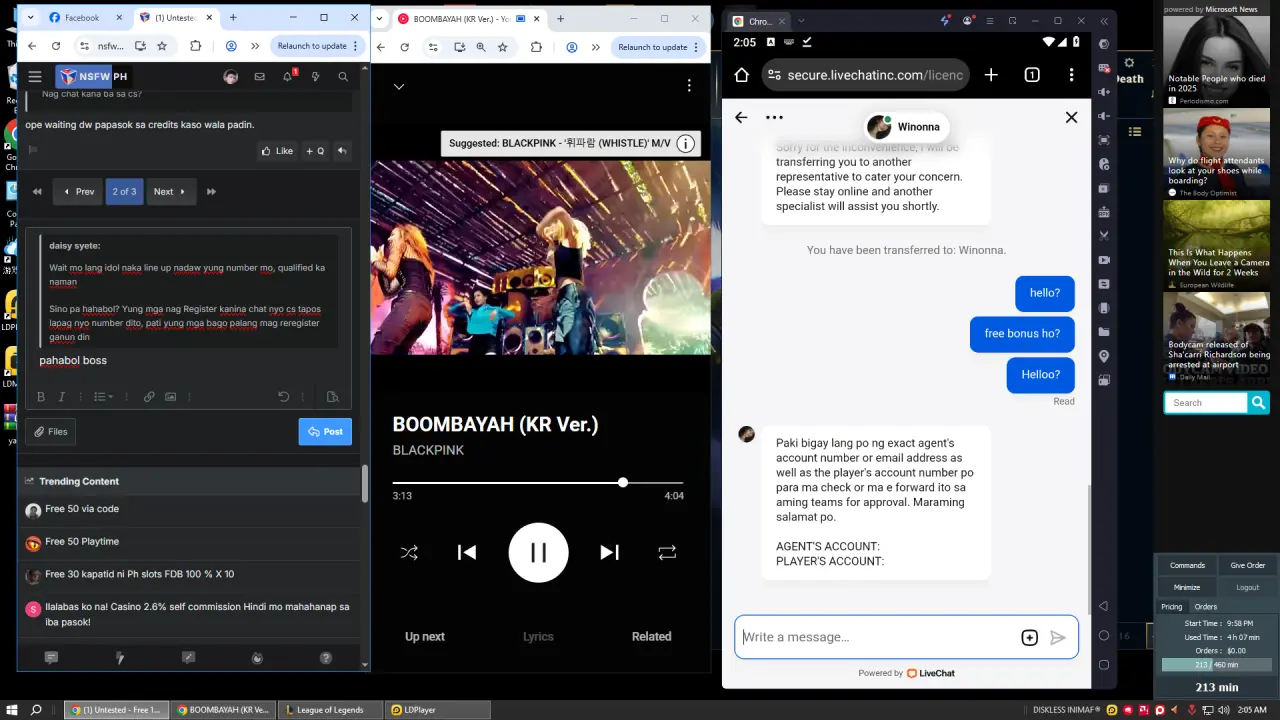Reply to the post with arrow icon
The image size is (1280, 720).
pos(342,151)
